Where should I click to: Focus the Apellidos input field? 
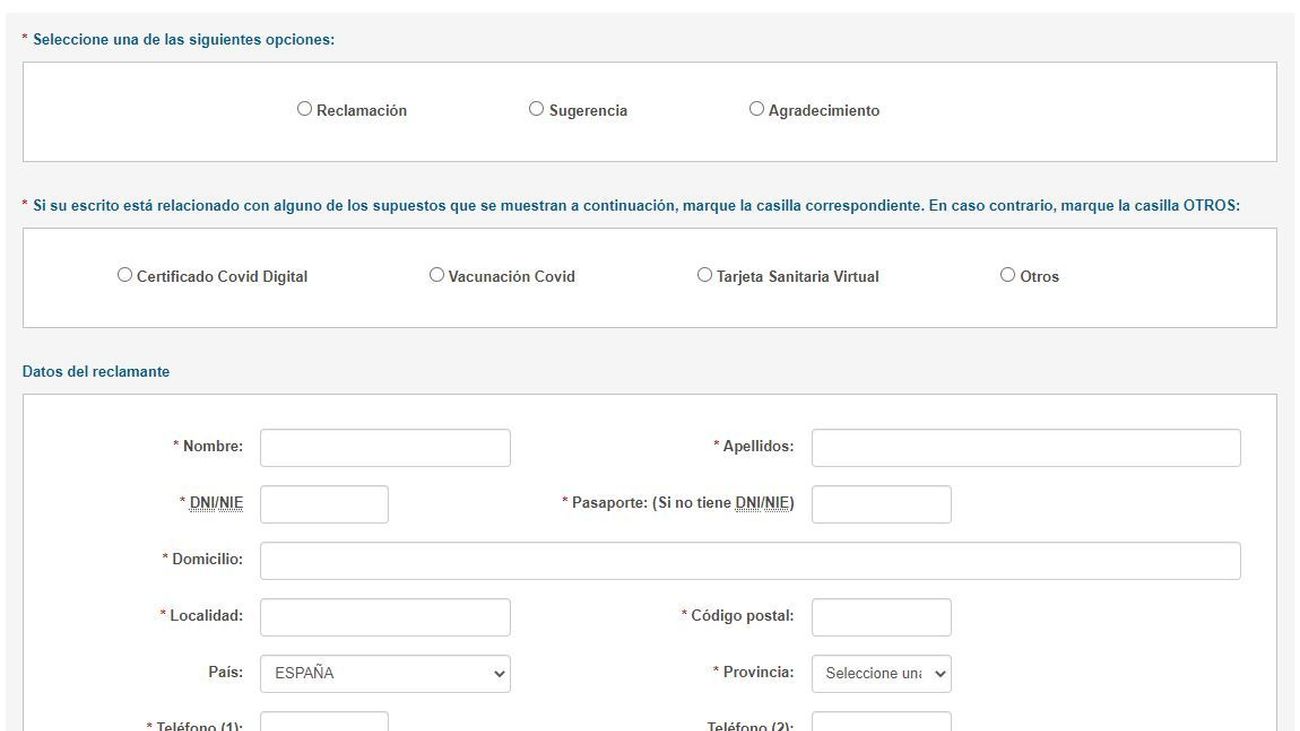pyautogui.click(x=1025, y=448)
